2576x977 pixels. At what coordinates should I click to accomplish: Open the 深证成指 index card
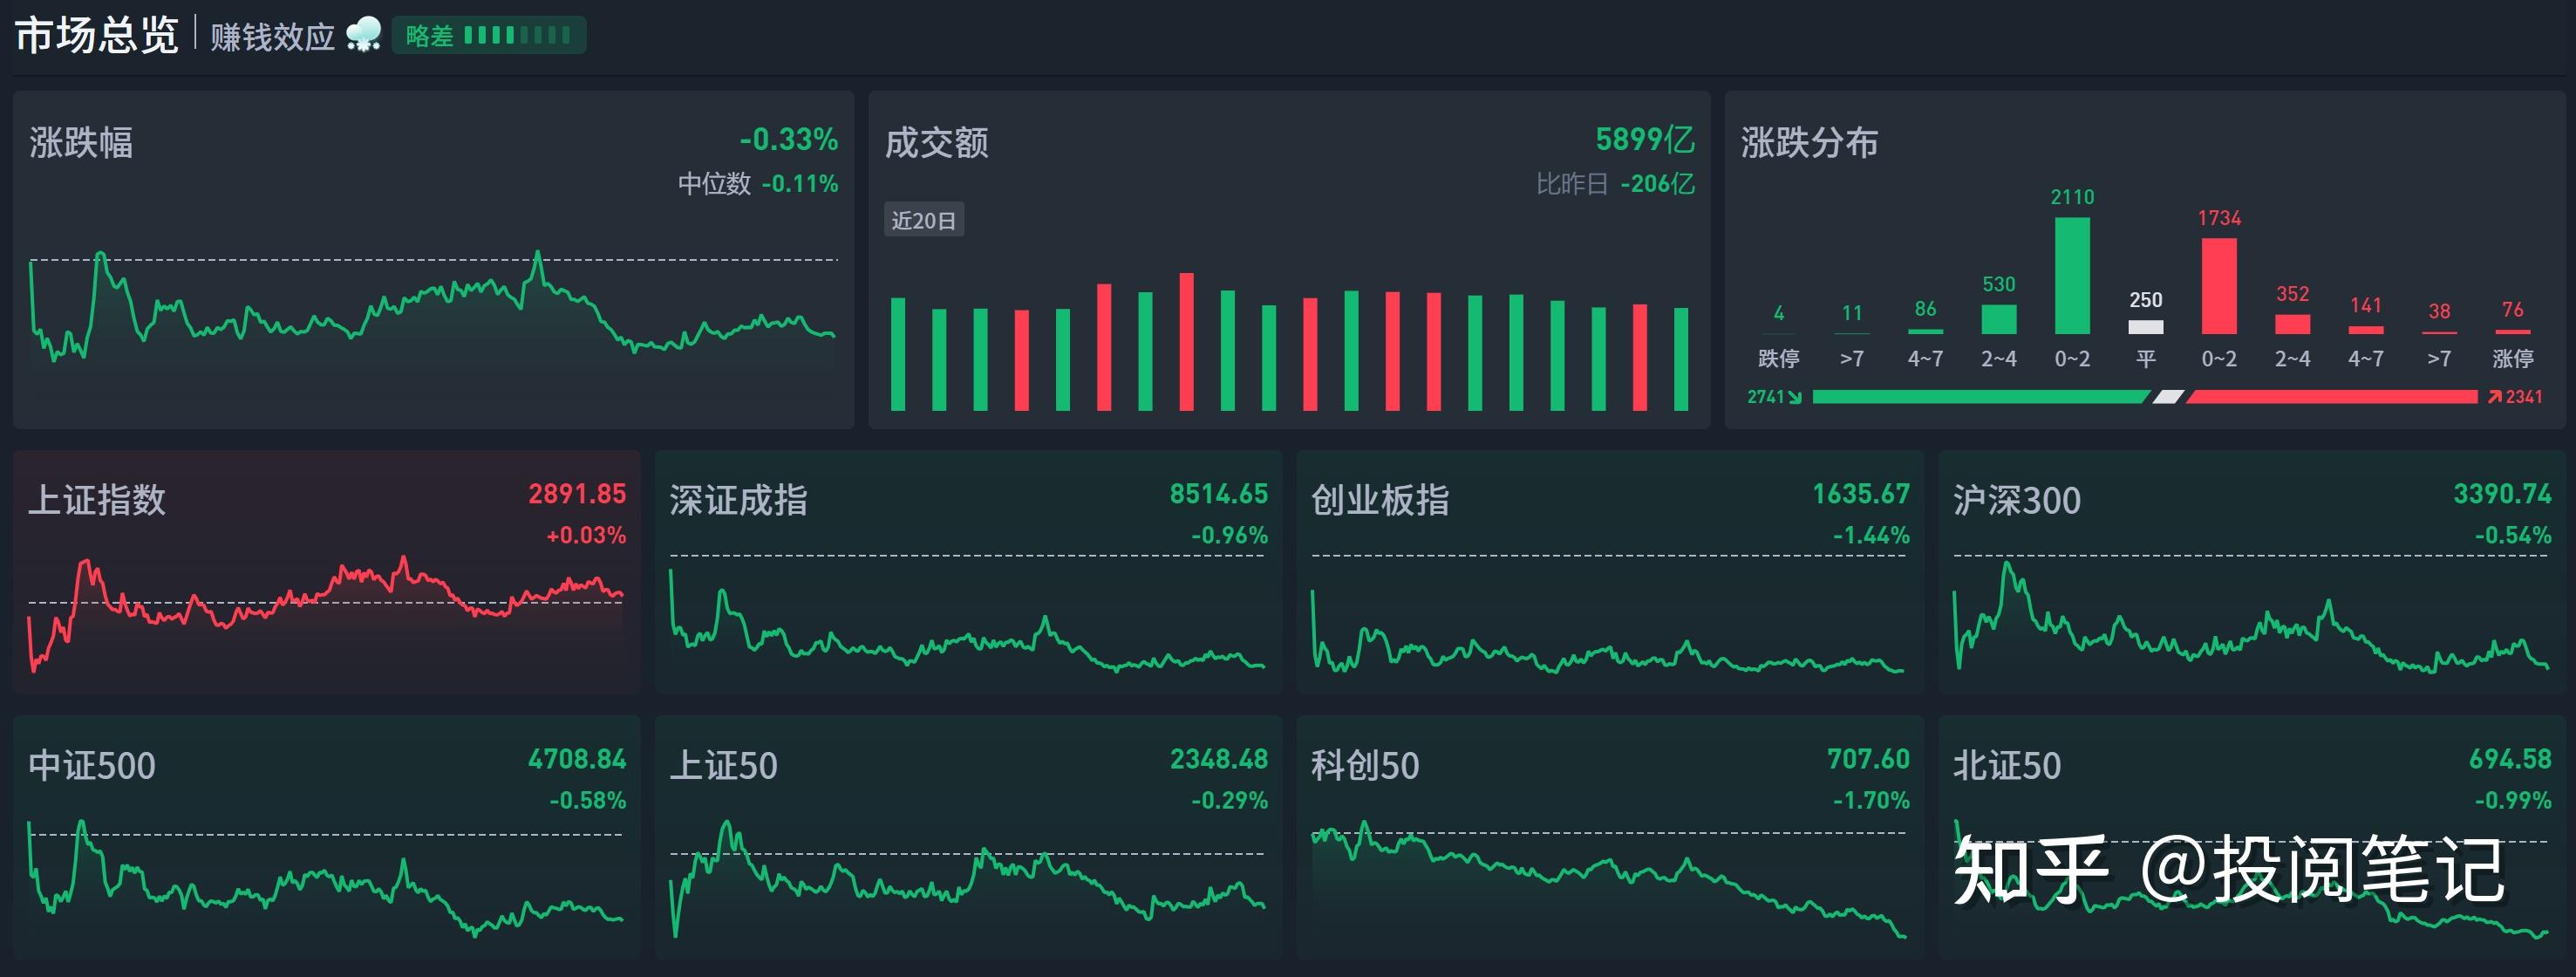(x=968, y=572)
